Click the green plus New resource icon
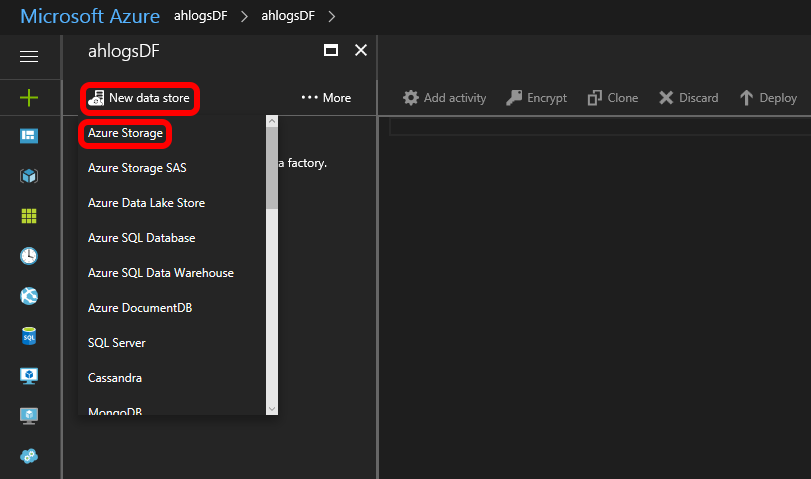The height and width of the screenshot is (479, 811). click(x=29, y=98)
